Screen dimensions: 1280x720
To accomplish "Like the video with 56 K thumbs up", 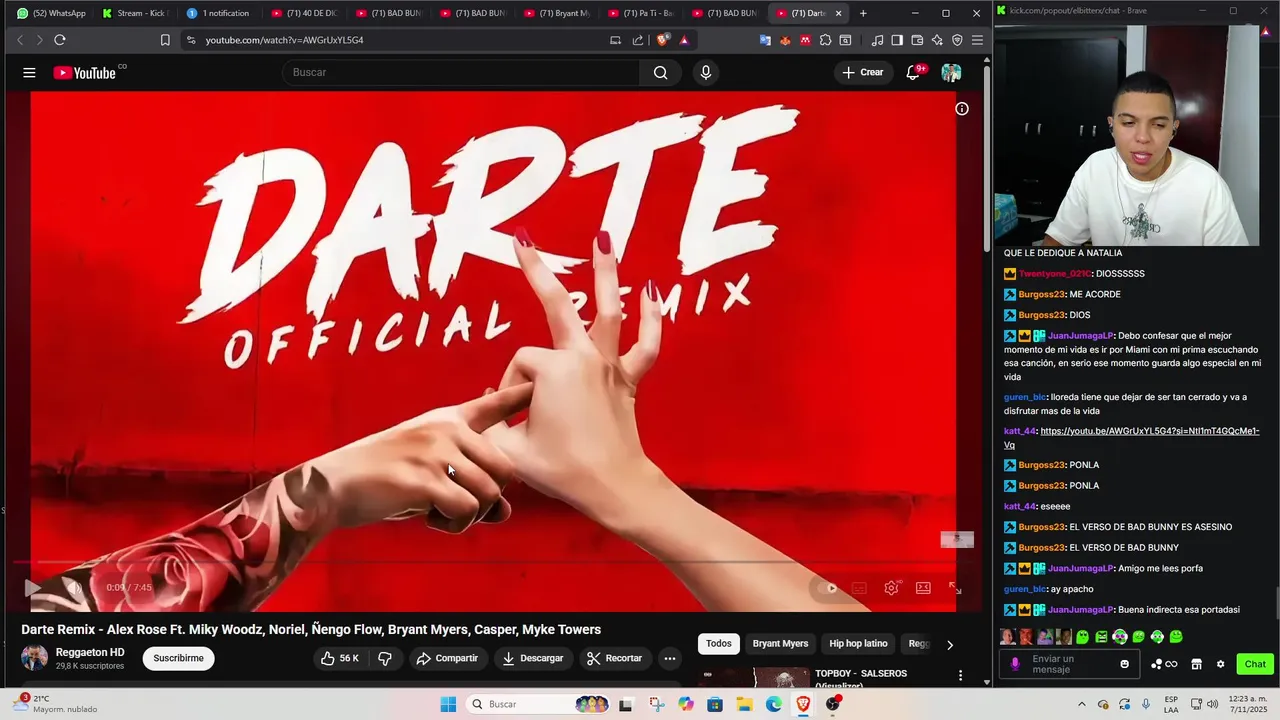I will tap(340, 658).
